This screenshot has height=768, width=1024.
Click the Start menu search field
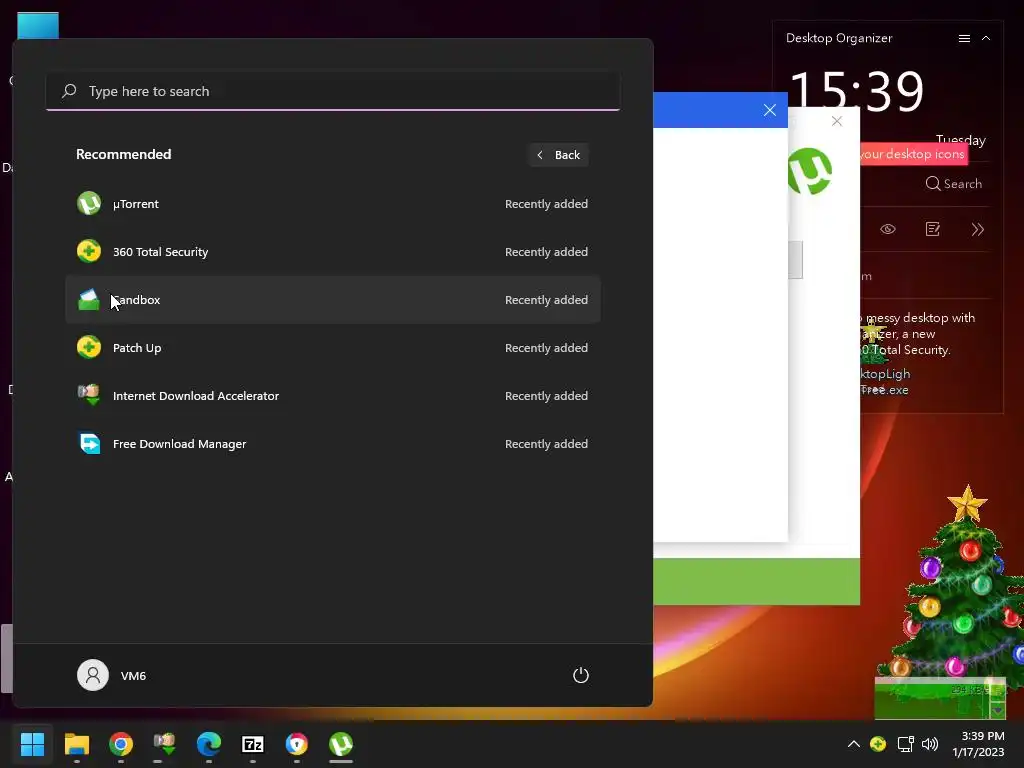click(x=332, y=91)
